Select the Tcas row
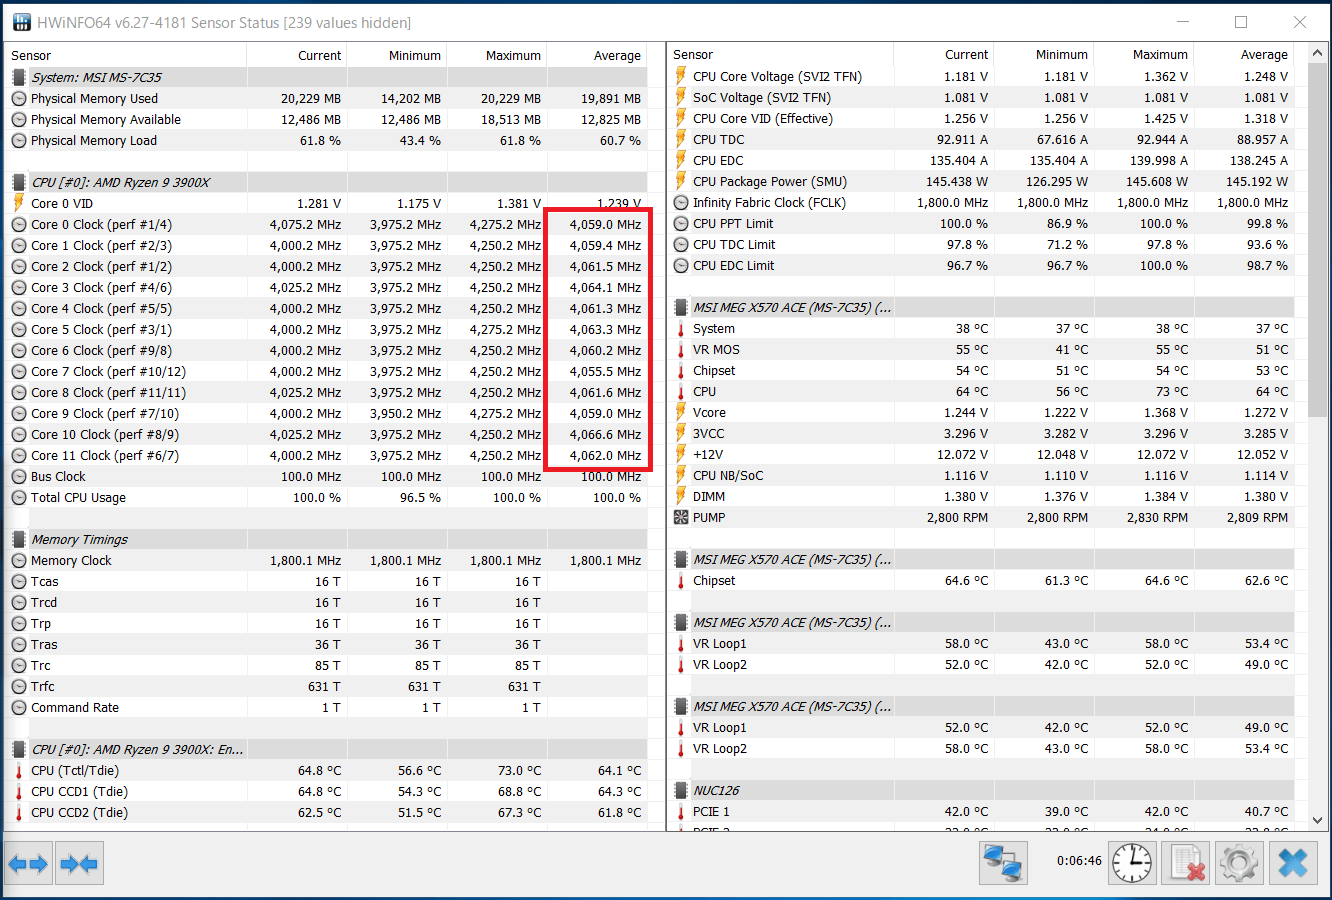 326,581
